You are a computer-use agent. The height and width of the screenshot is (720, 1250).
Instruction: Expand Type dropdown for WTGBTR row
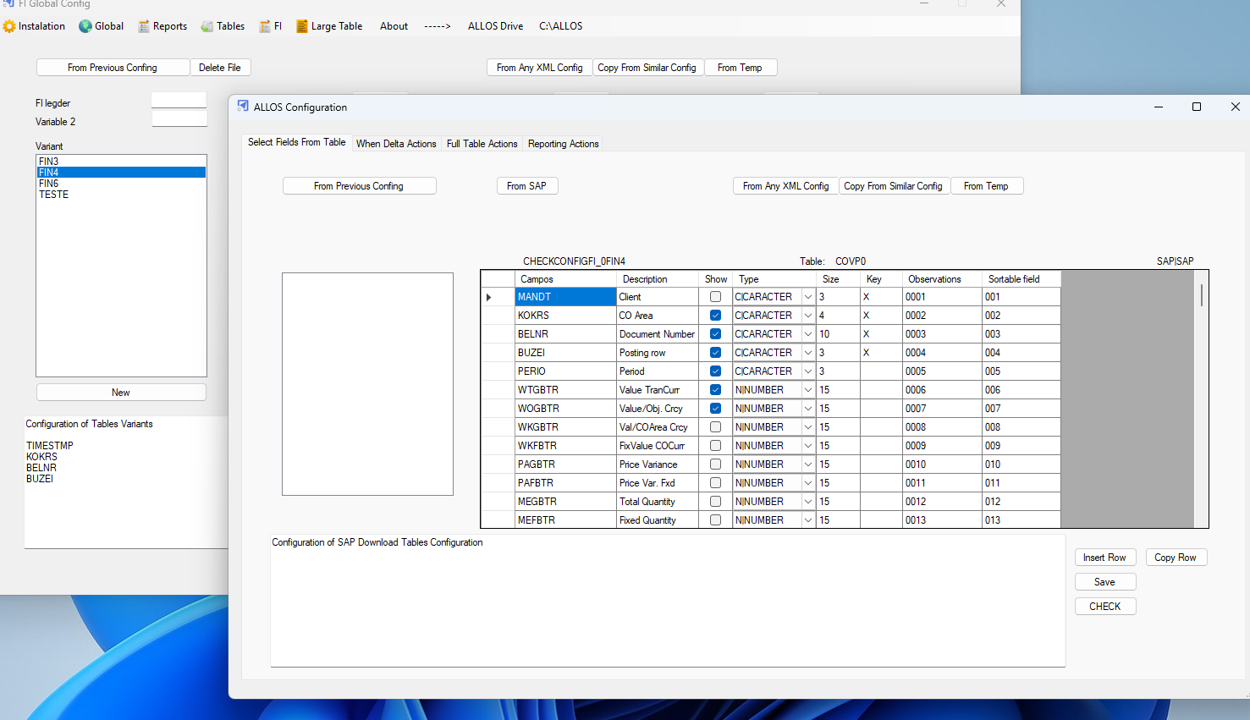coord(807,390)
